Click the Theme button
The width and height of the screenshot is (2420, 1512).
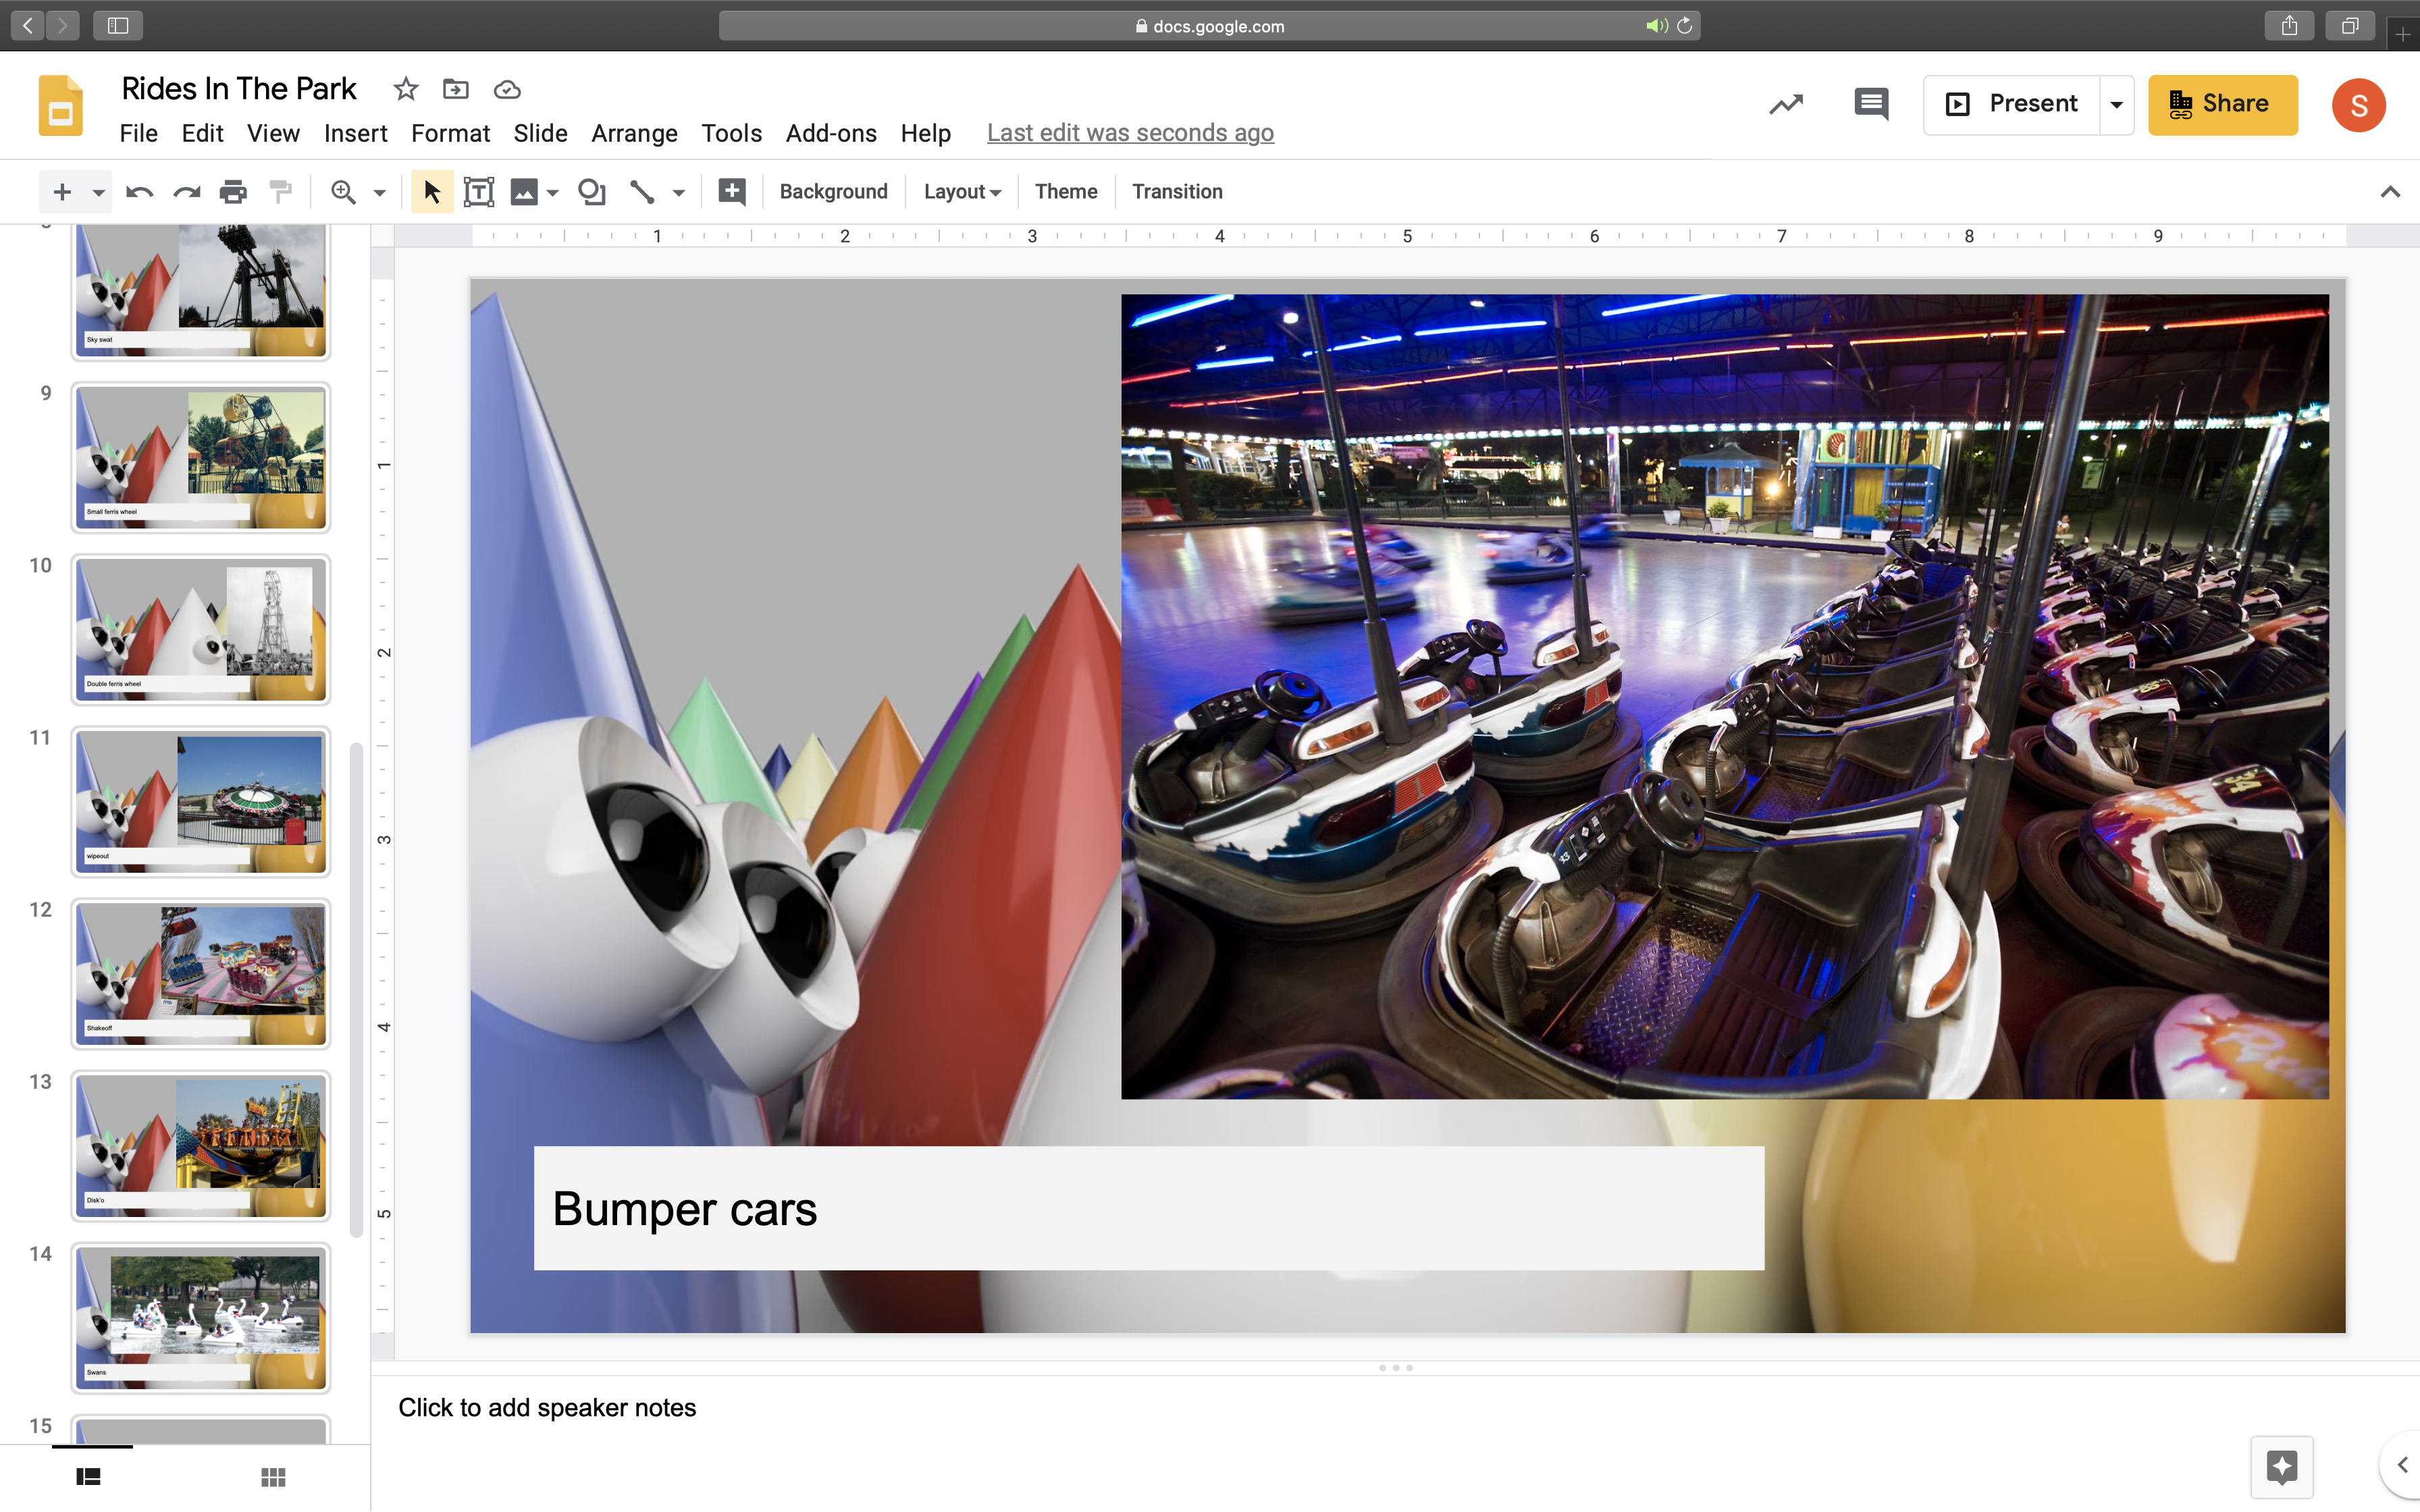(1065, 192)
